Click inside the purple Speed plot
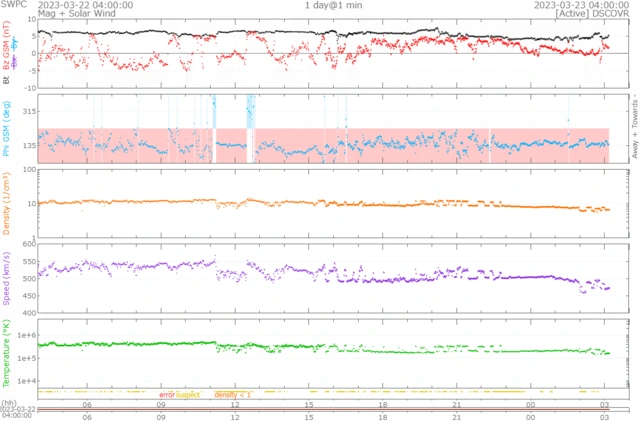This screenshot has height=421, width=640. (x=333, y=278)
